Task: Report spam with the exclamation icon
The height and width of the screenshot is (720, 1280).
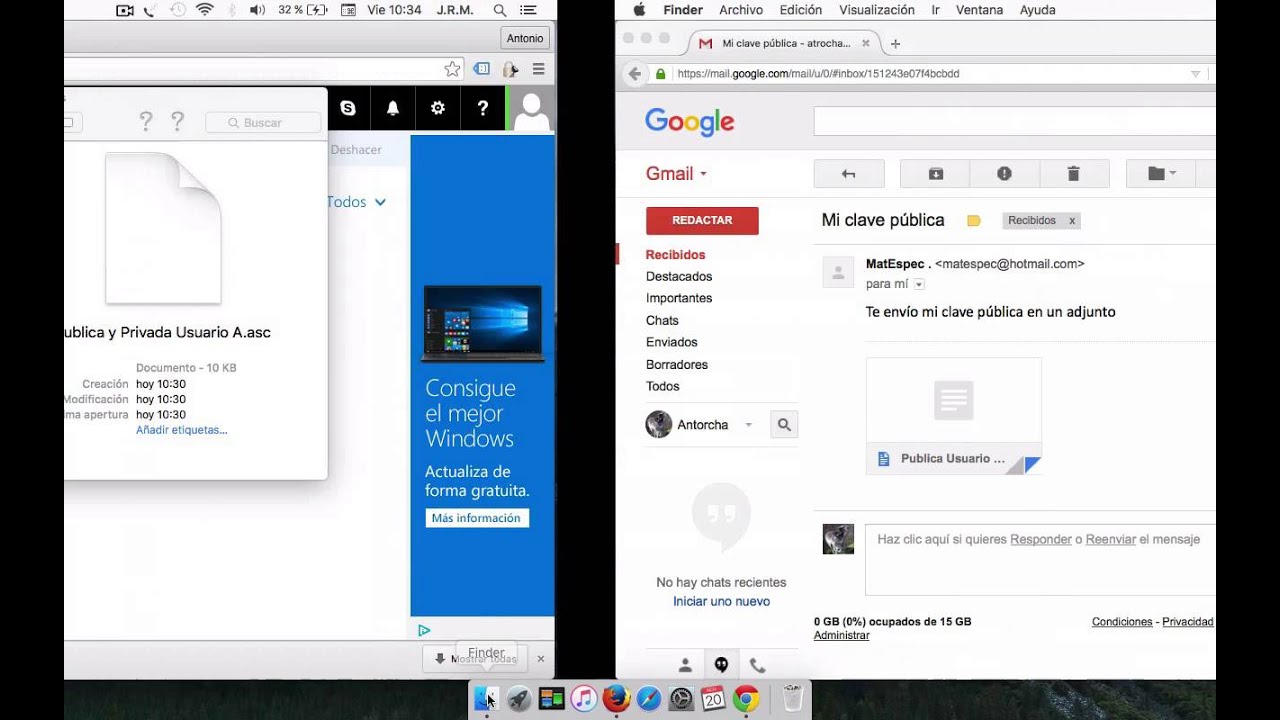Action: 1004,173
